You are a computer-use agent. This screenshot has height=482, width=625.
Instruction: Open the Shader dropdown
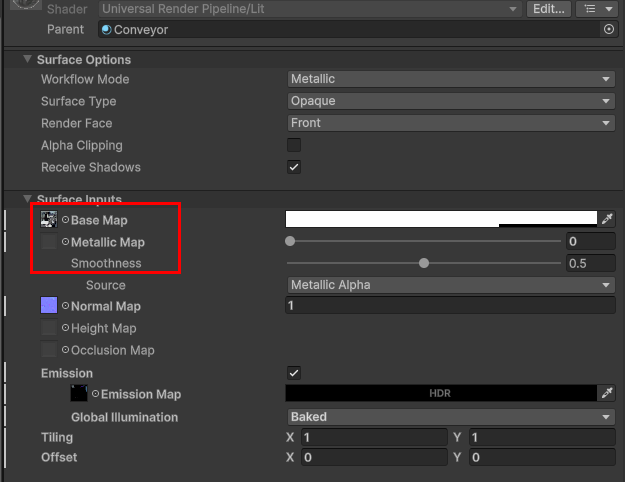point(310,9)
